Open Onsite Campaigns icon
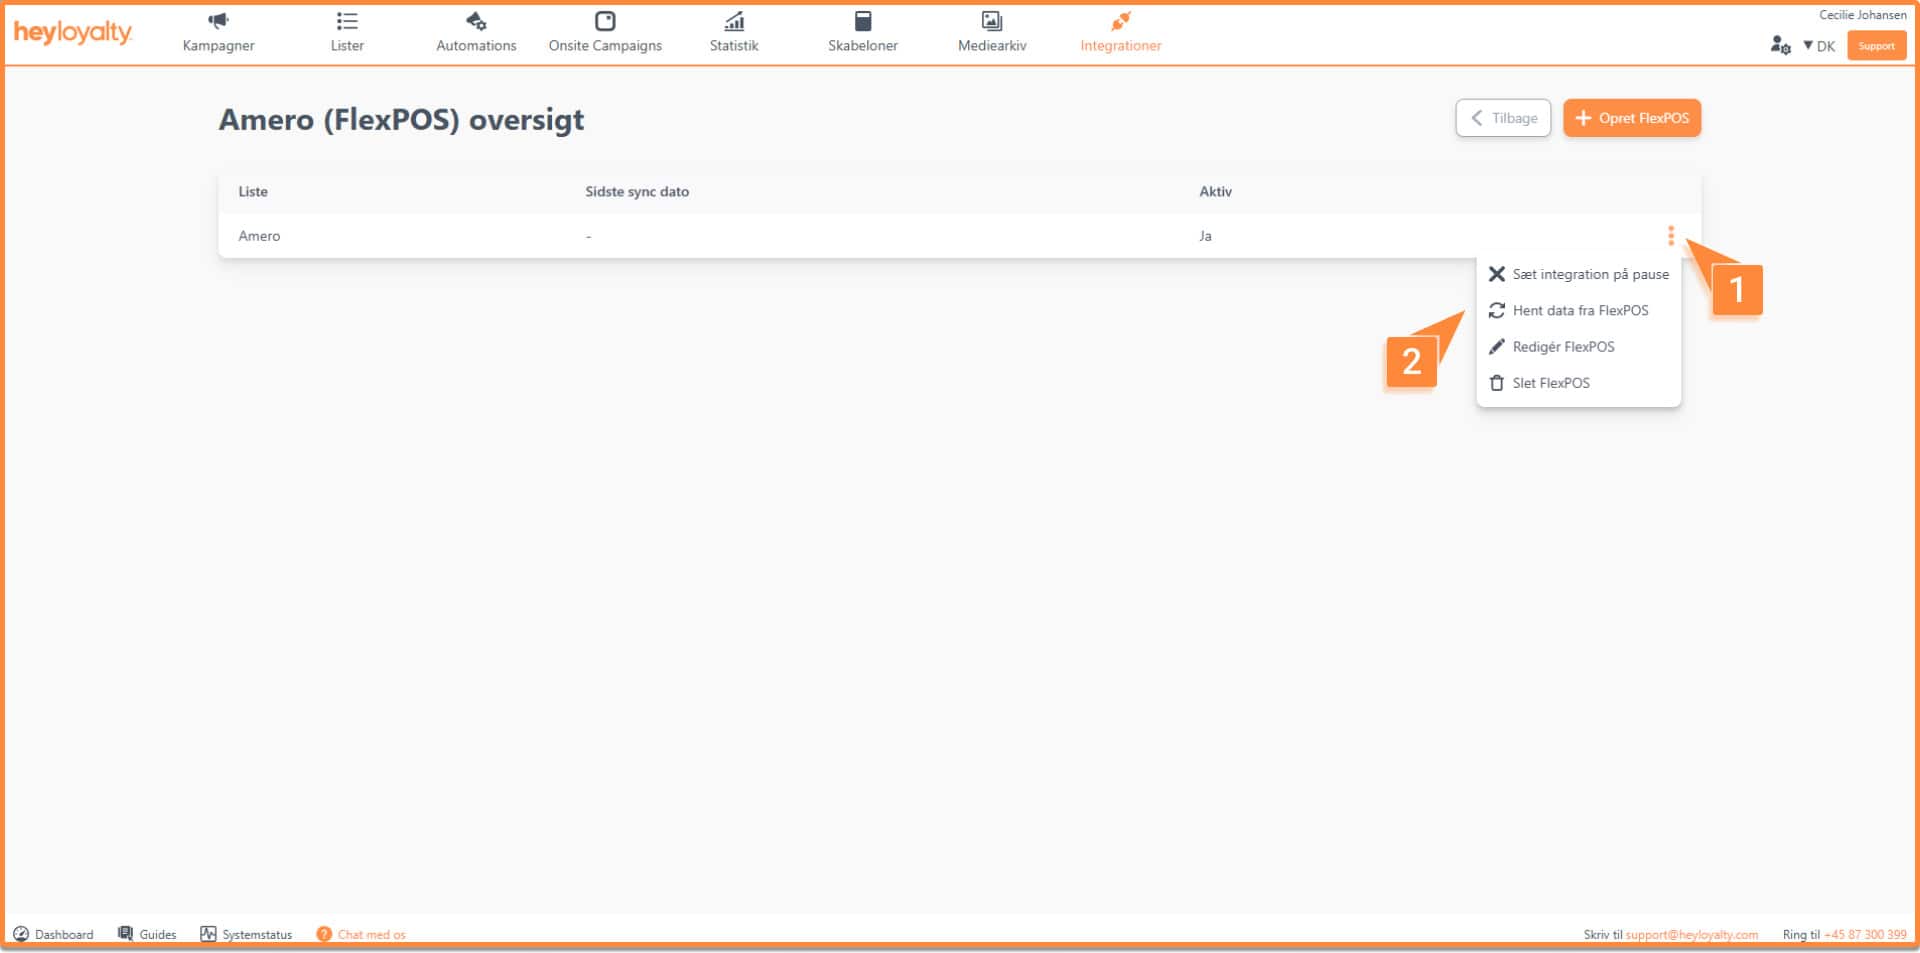 click(605, 21)
